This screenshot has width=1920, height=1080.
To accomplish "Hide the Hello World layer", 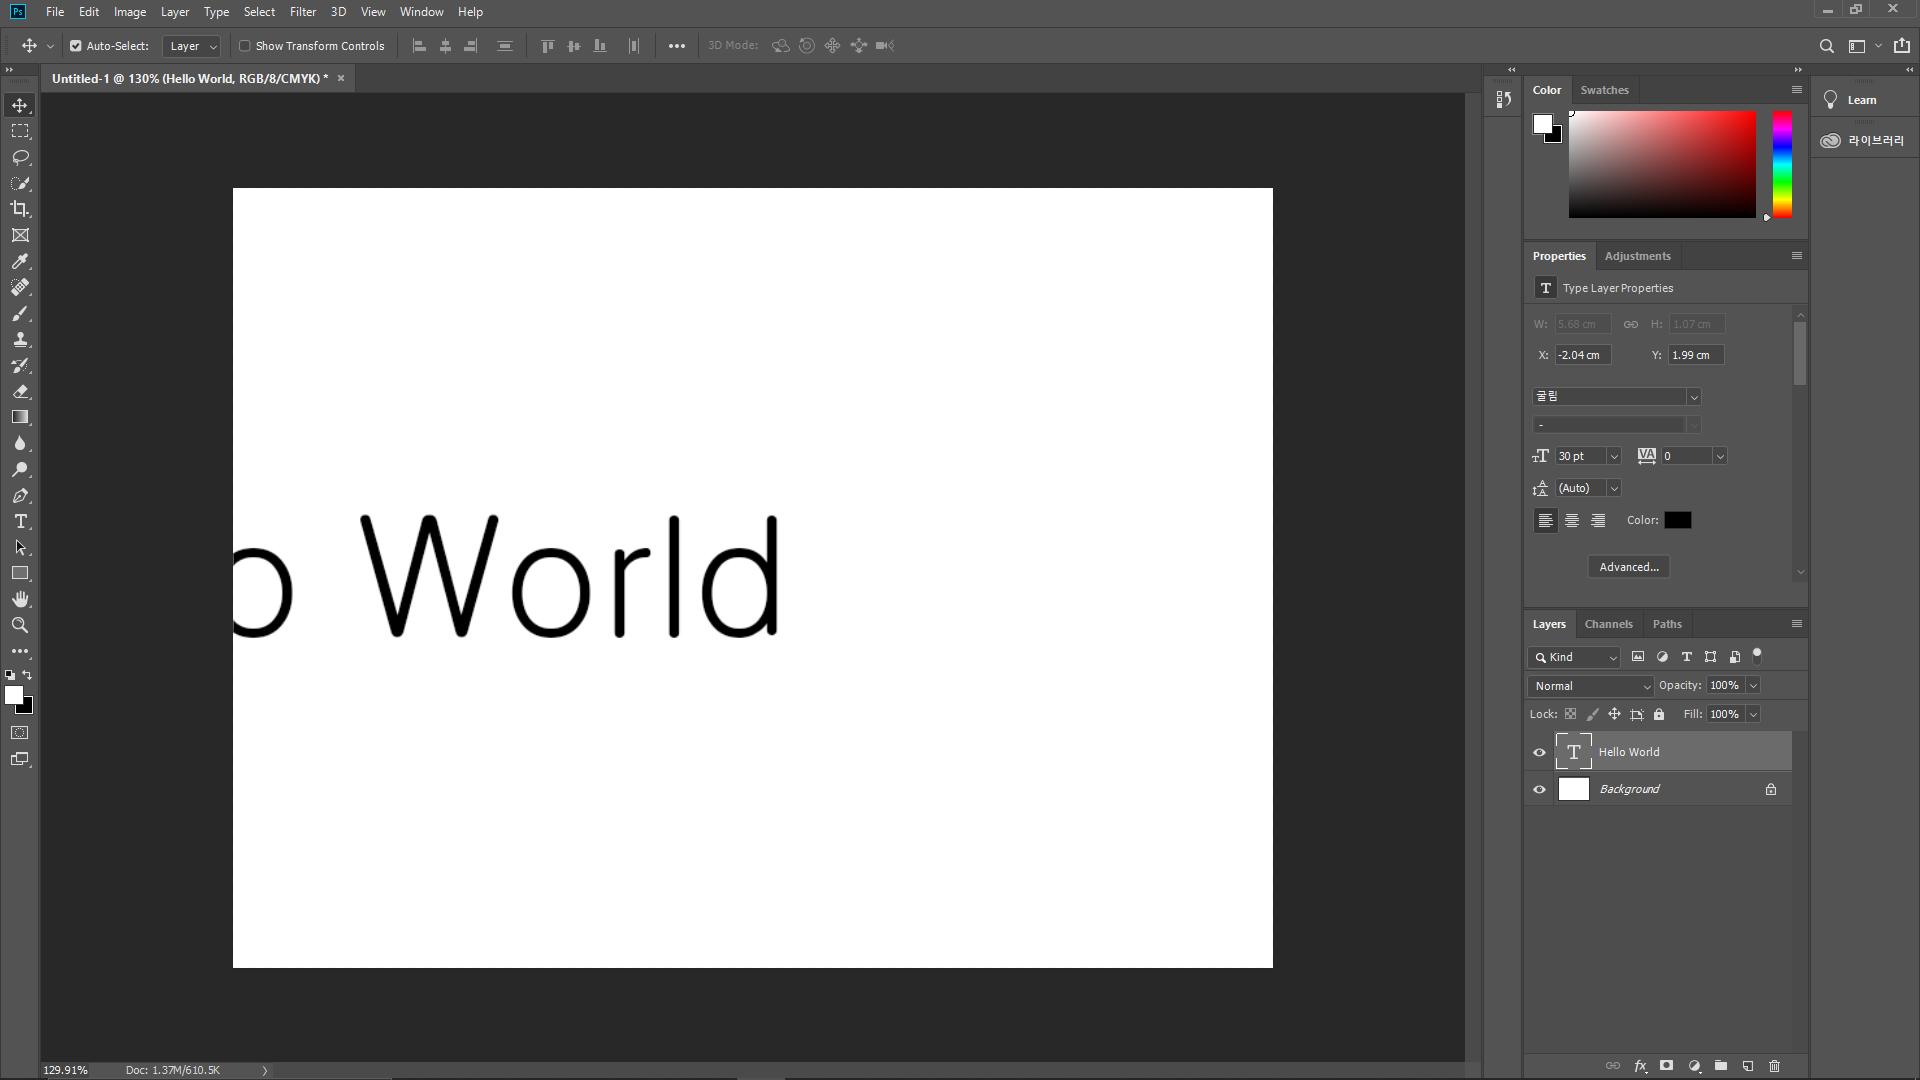I will (1540, 752).
